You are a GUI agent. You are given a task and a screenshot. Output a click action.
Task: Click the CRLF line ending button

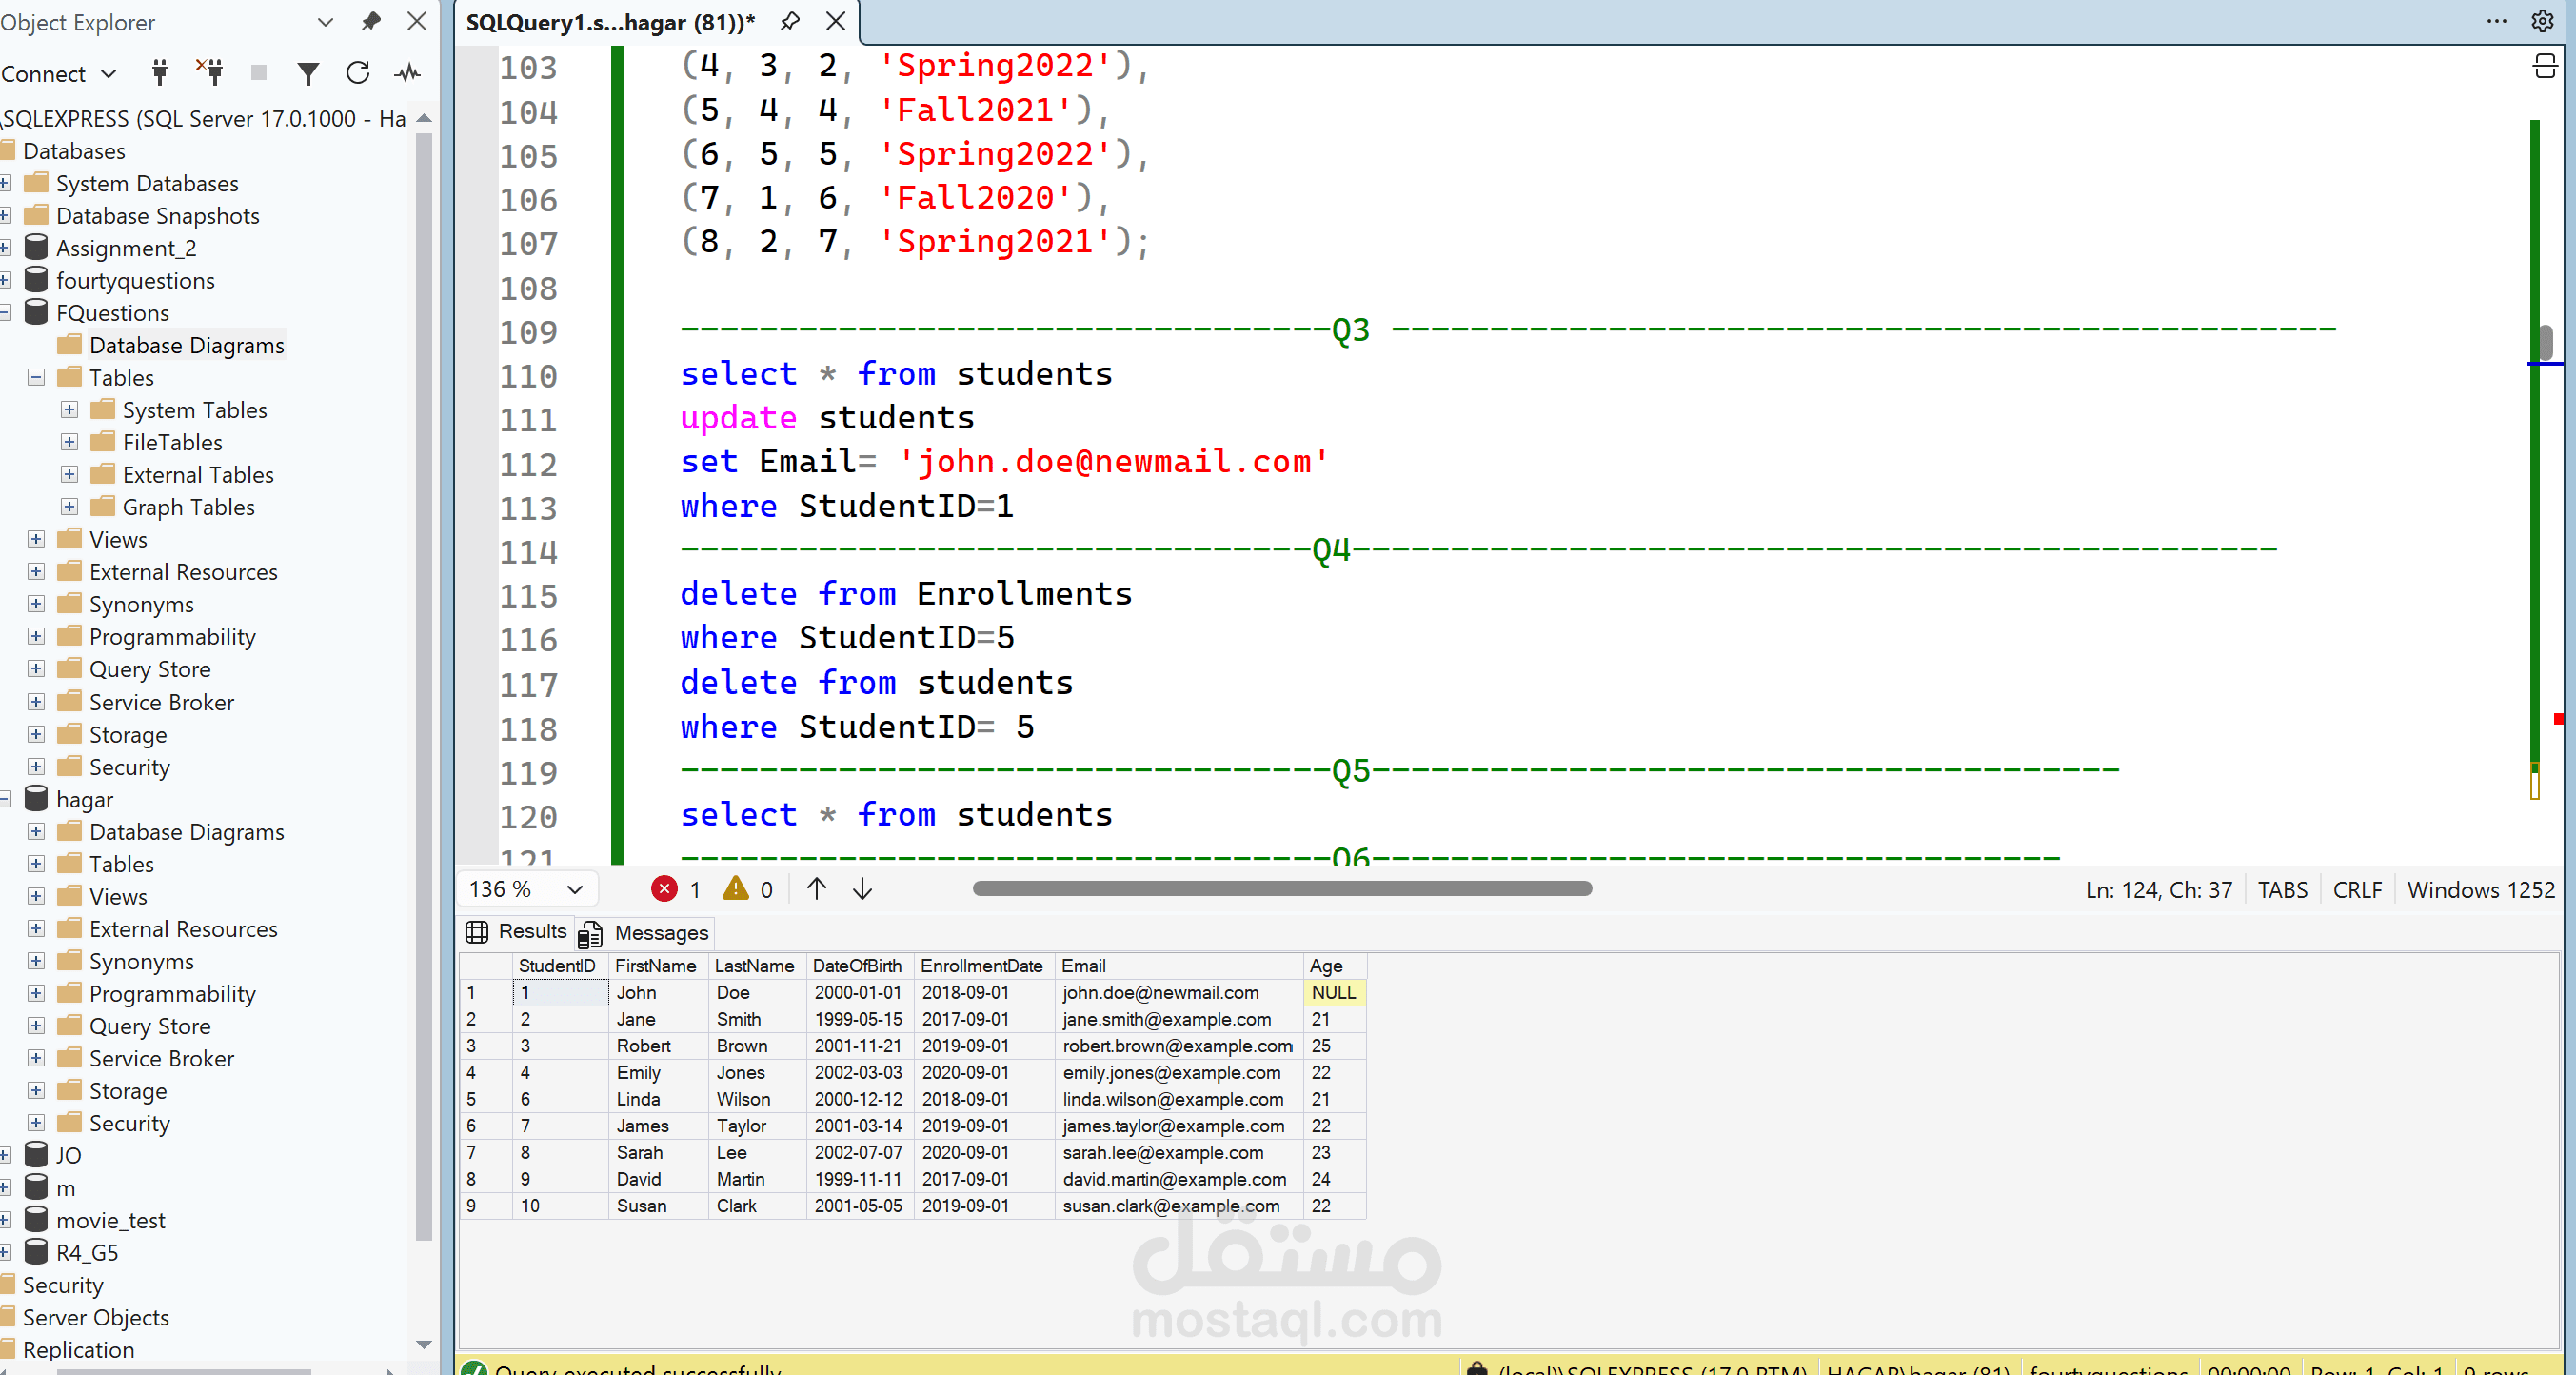[2356, 889]
